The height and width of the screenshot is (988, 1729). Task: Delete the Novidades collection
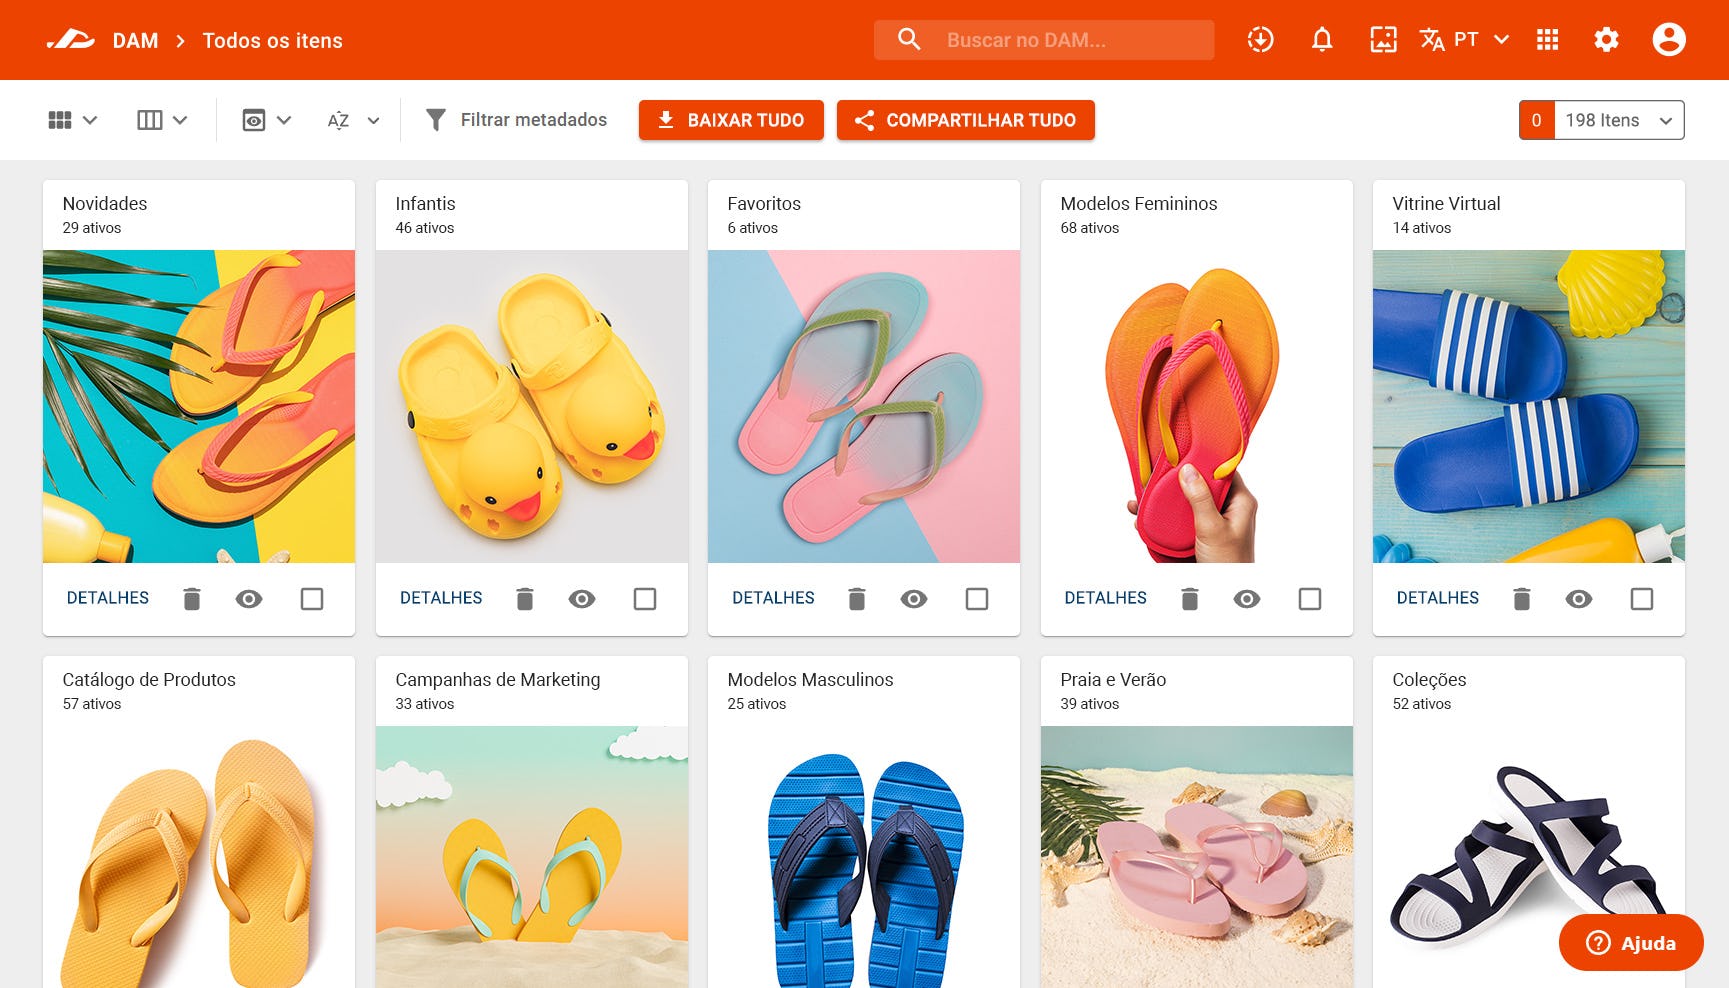point(192,599)
